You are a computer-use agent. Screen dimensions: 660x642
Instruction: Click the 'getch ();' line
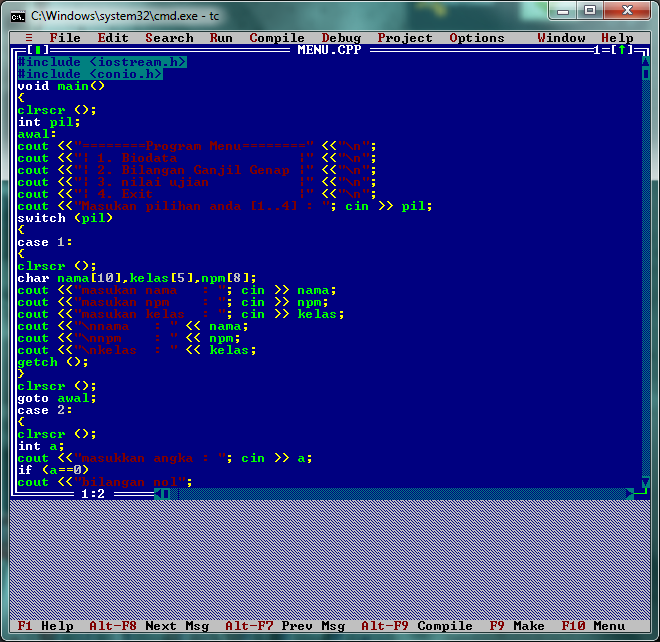pos(53,362)
